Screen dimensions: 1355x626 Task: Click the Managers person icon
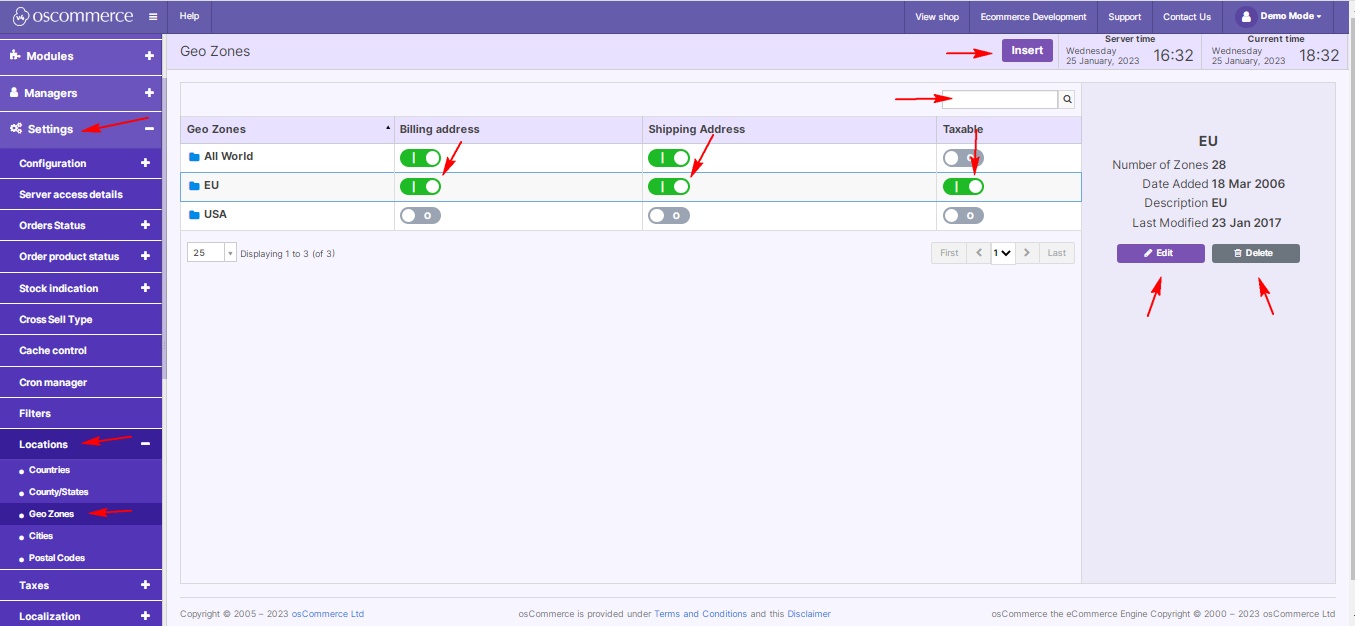coord(14,93)
